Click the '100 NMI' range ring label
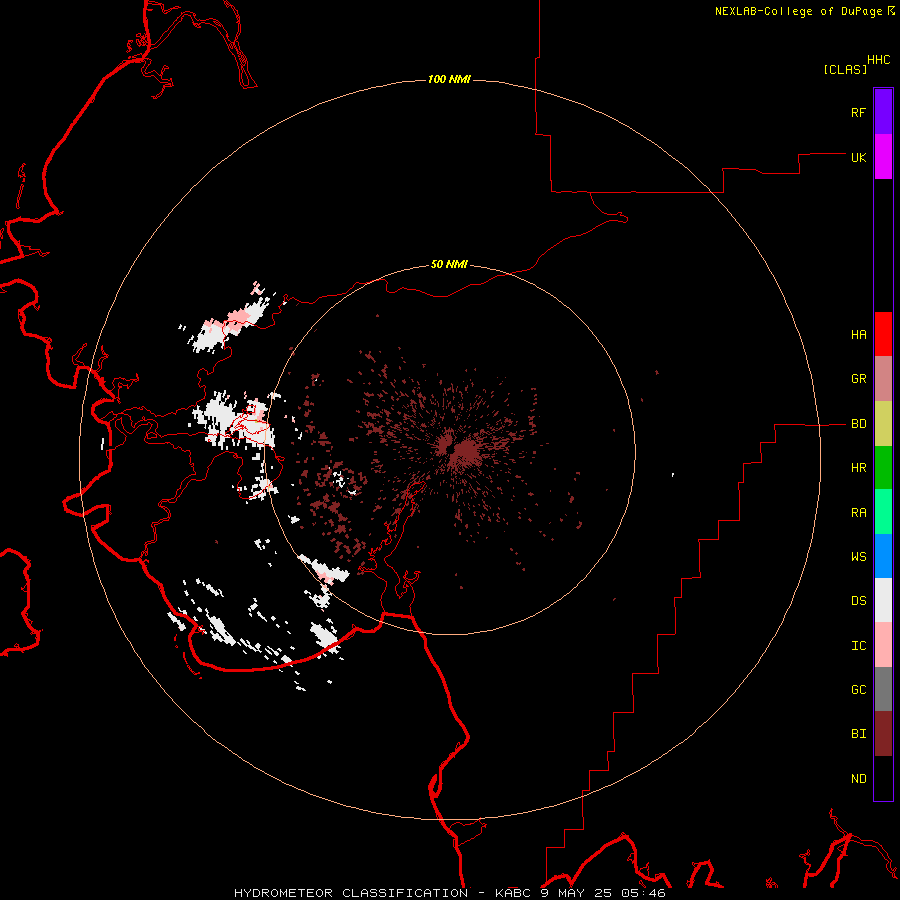The height and width of the screenshot is (900, 900). [449, 79]
